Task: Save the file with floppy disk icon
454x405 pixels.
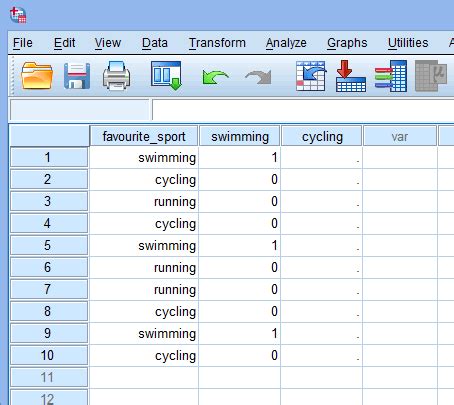Action: pos(77,76)
